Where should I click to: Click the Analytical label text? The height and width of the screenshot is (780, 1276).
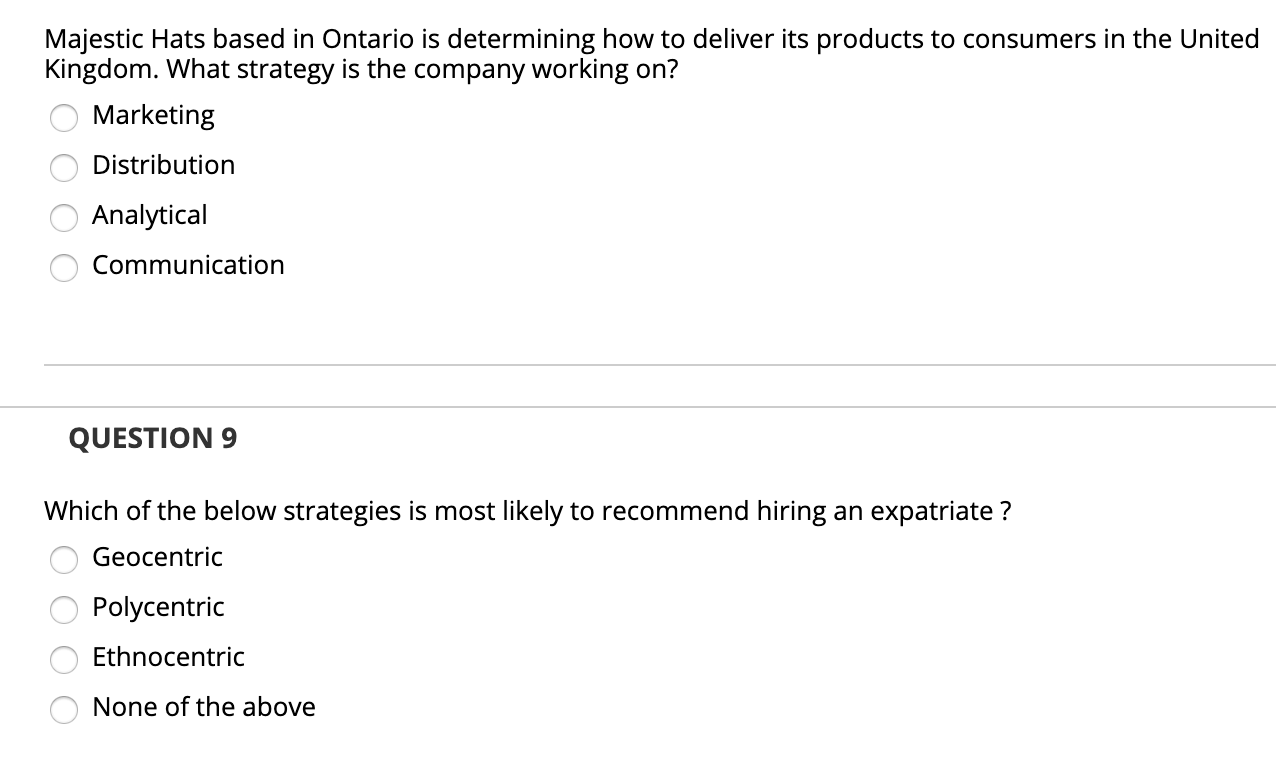click(149, 215)
